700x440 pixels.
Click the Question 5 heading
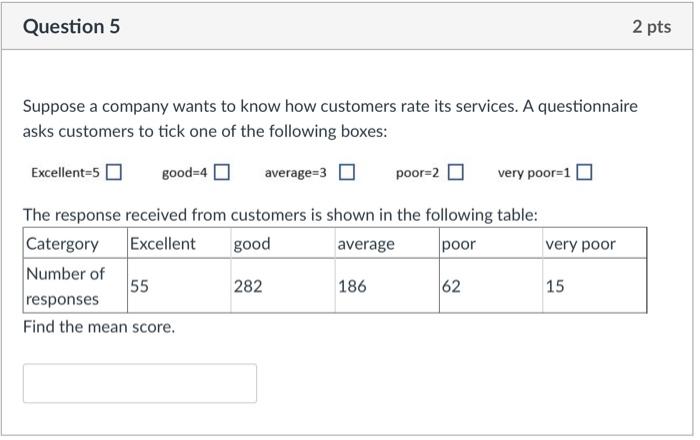coord(71,27)
